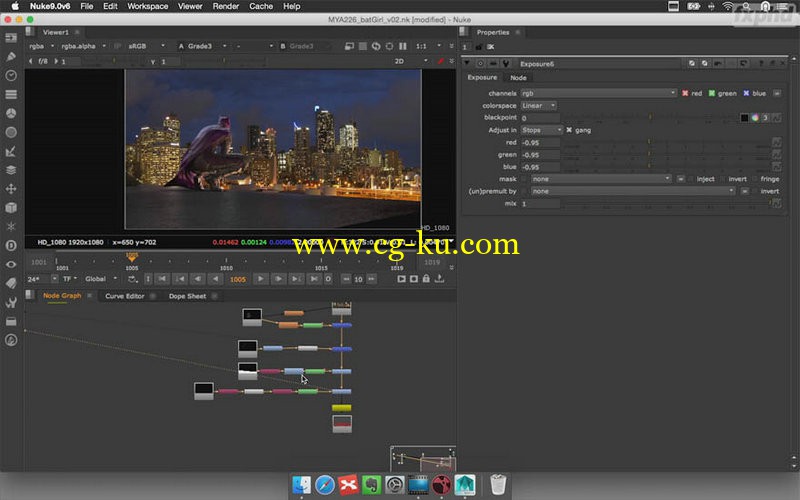Enable the fringe checkbox
This screenshot has height=500, width=800.
tap(755, 179)
